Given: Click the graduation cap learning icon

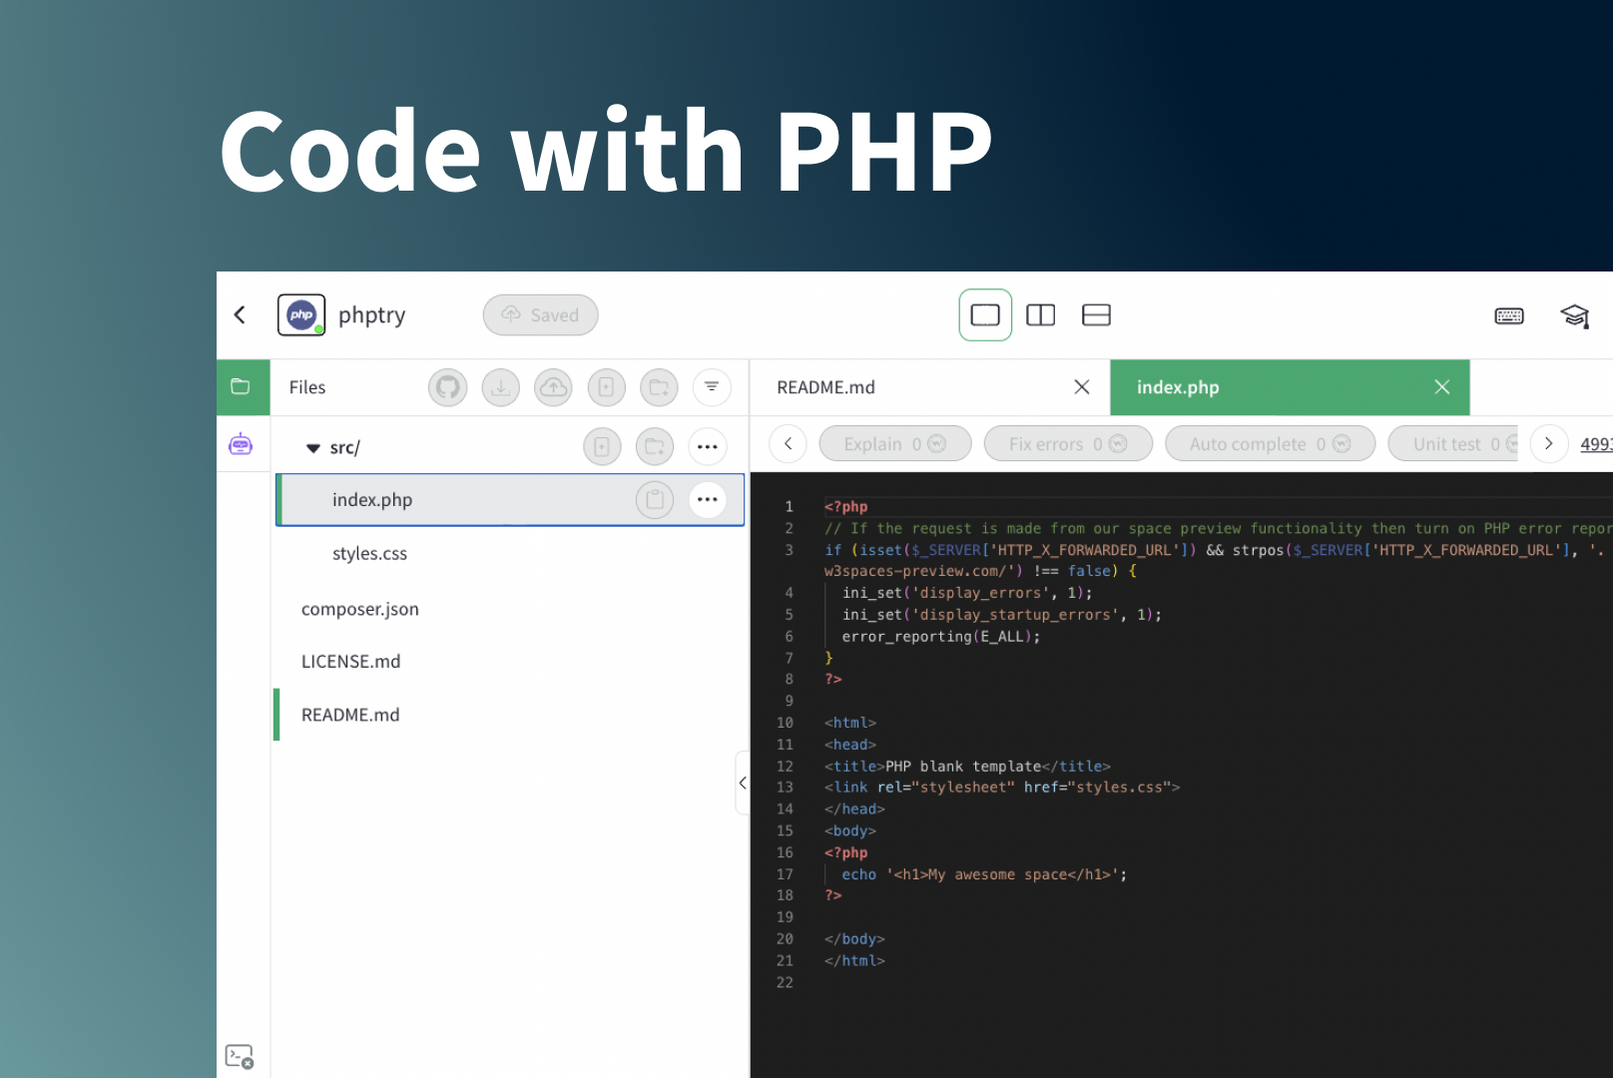Looking at the screenshot, I should pos(1576,315).
